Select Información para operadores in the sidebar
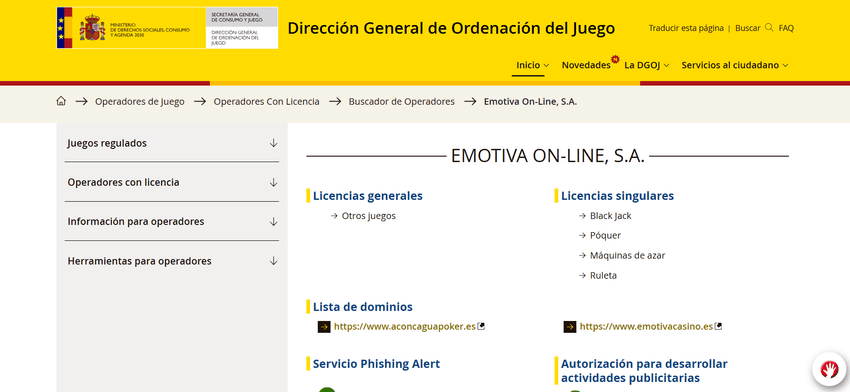Screen dimensions: 850x392 136,222
